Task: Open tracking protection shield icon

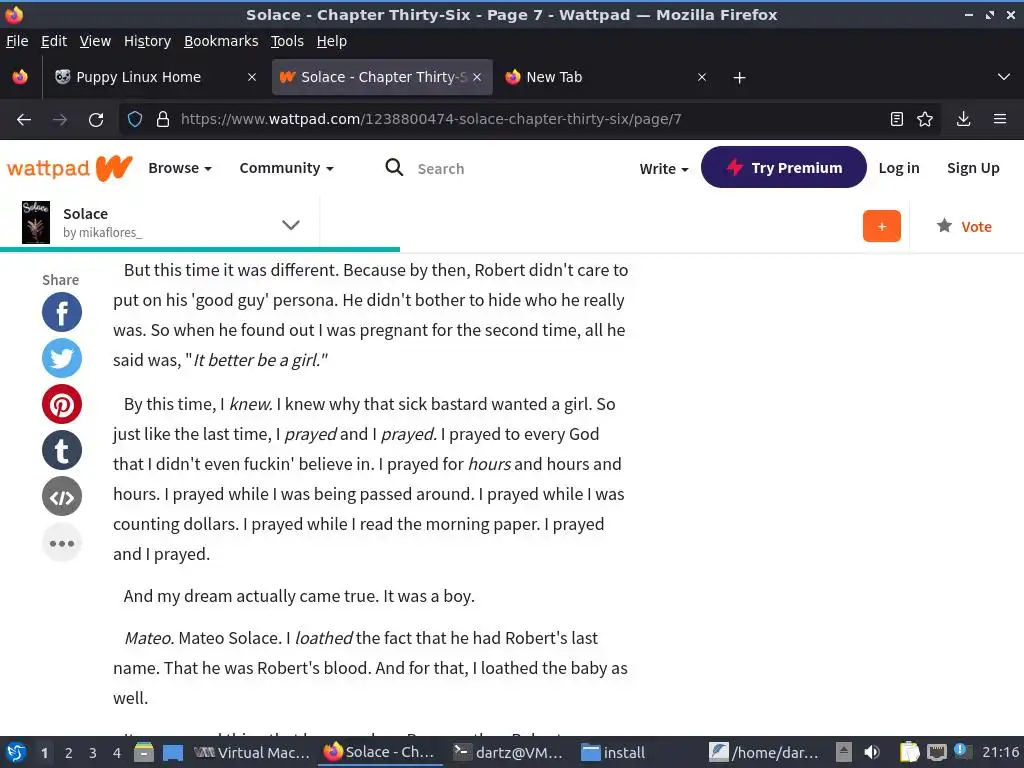Action: pos(135,120)
